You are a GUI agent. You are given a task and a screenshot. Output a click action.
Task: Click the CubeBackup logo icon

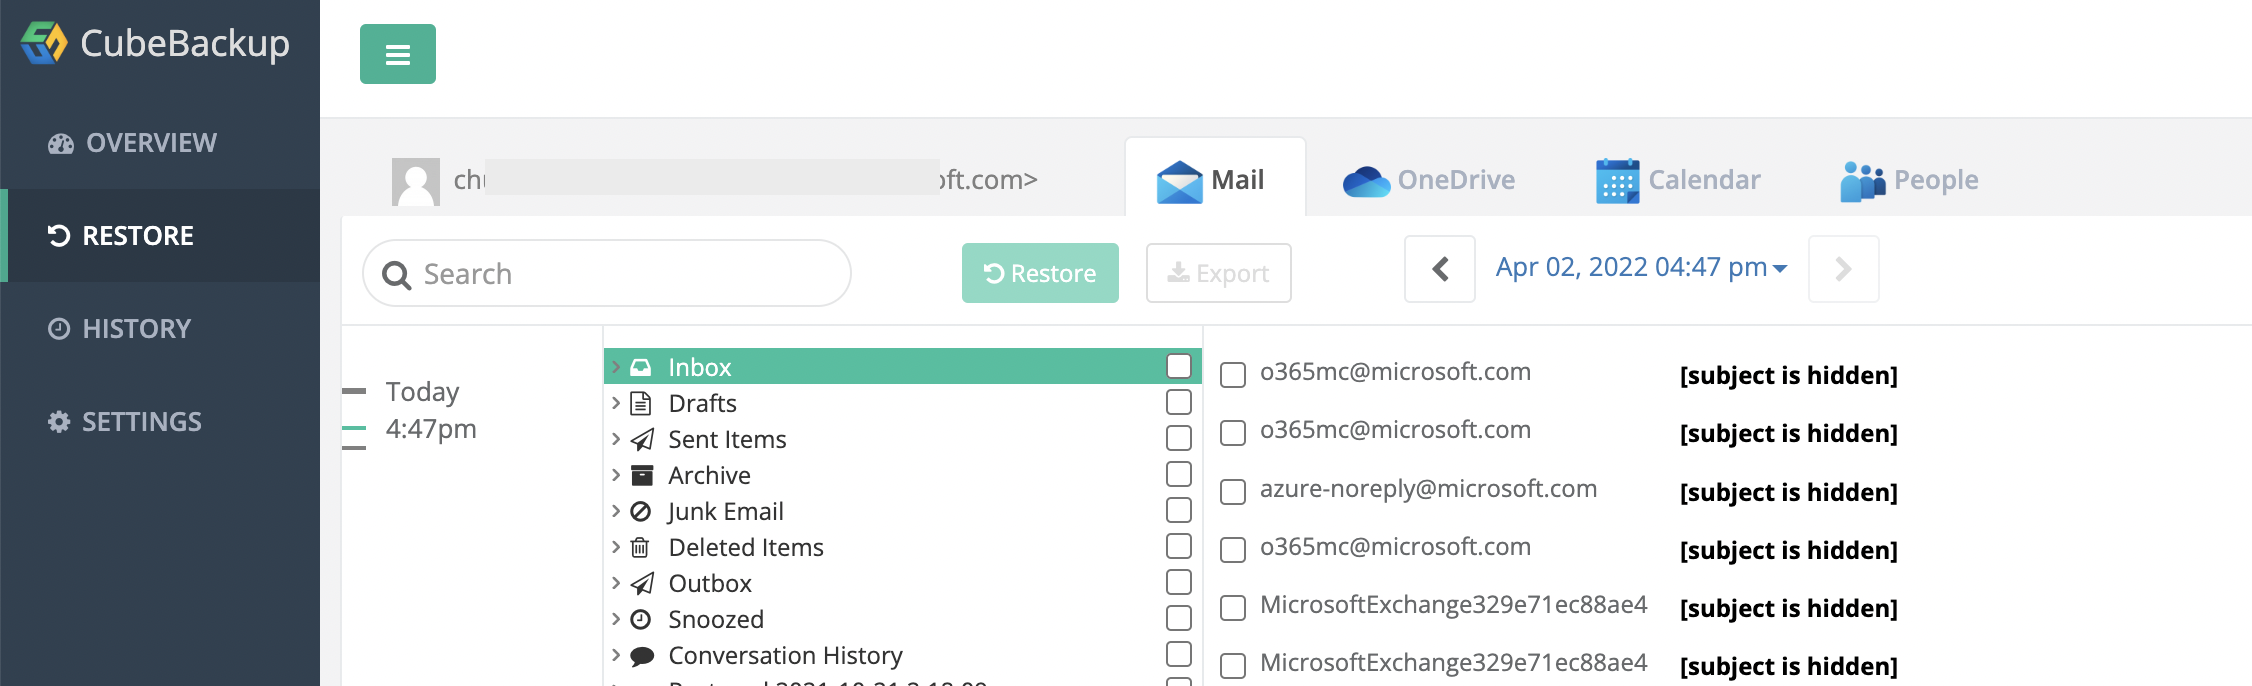click(x=44, y=43)
